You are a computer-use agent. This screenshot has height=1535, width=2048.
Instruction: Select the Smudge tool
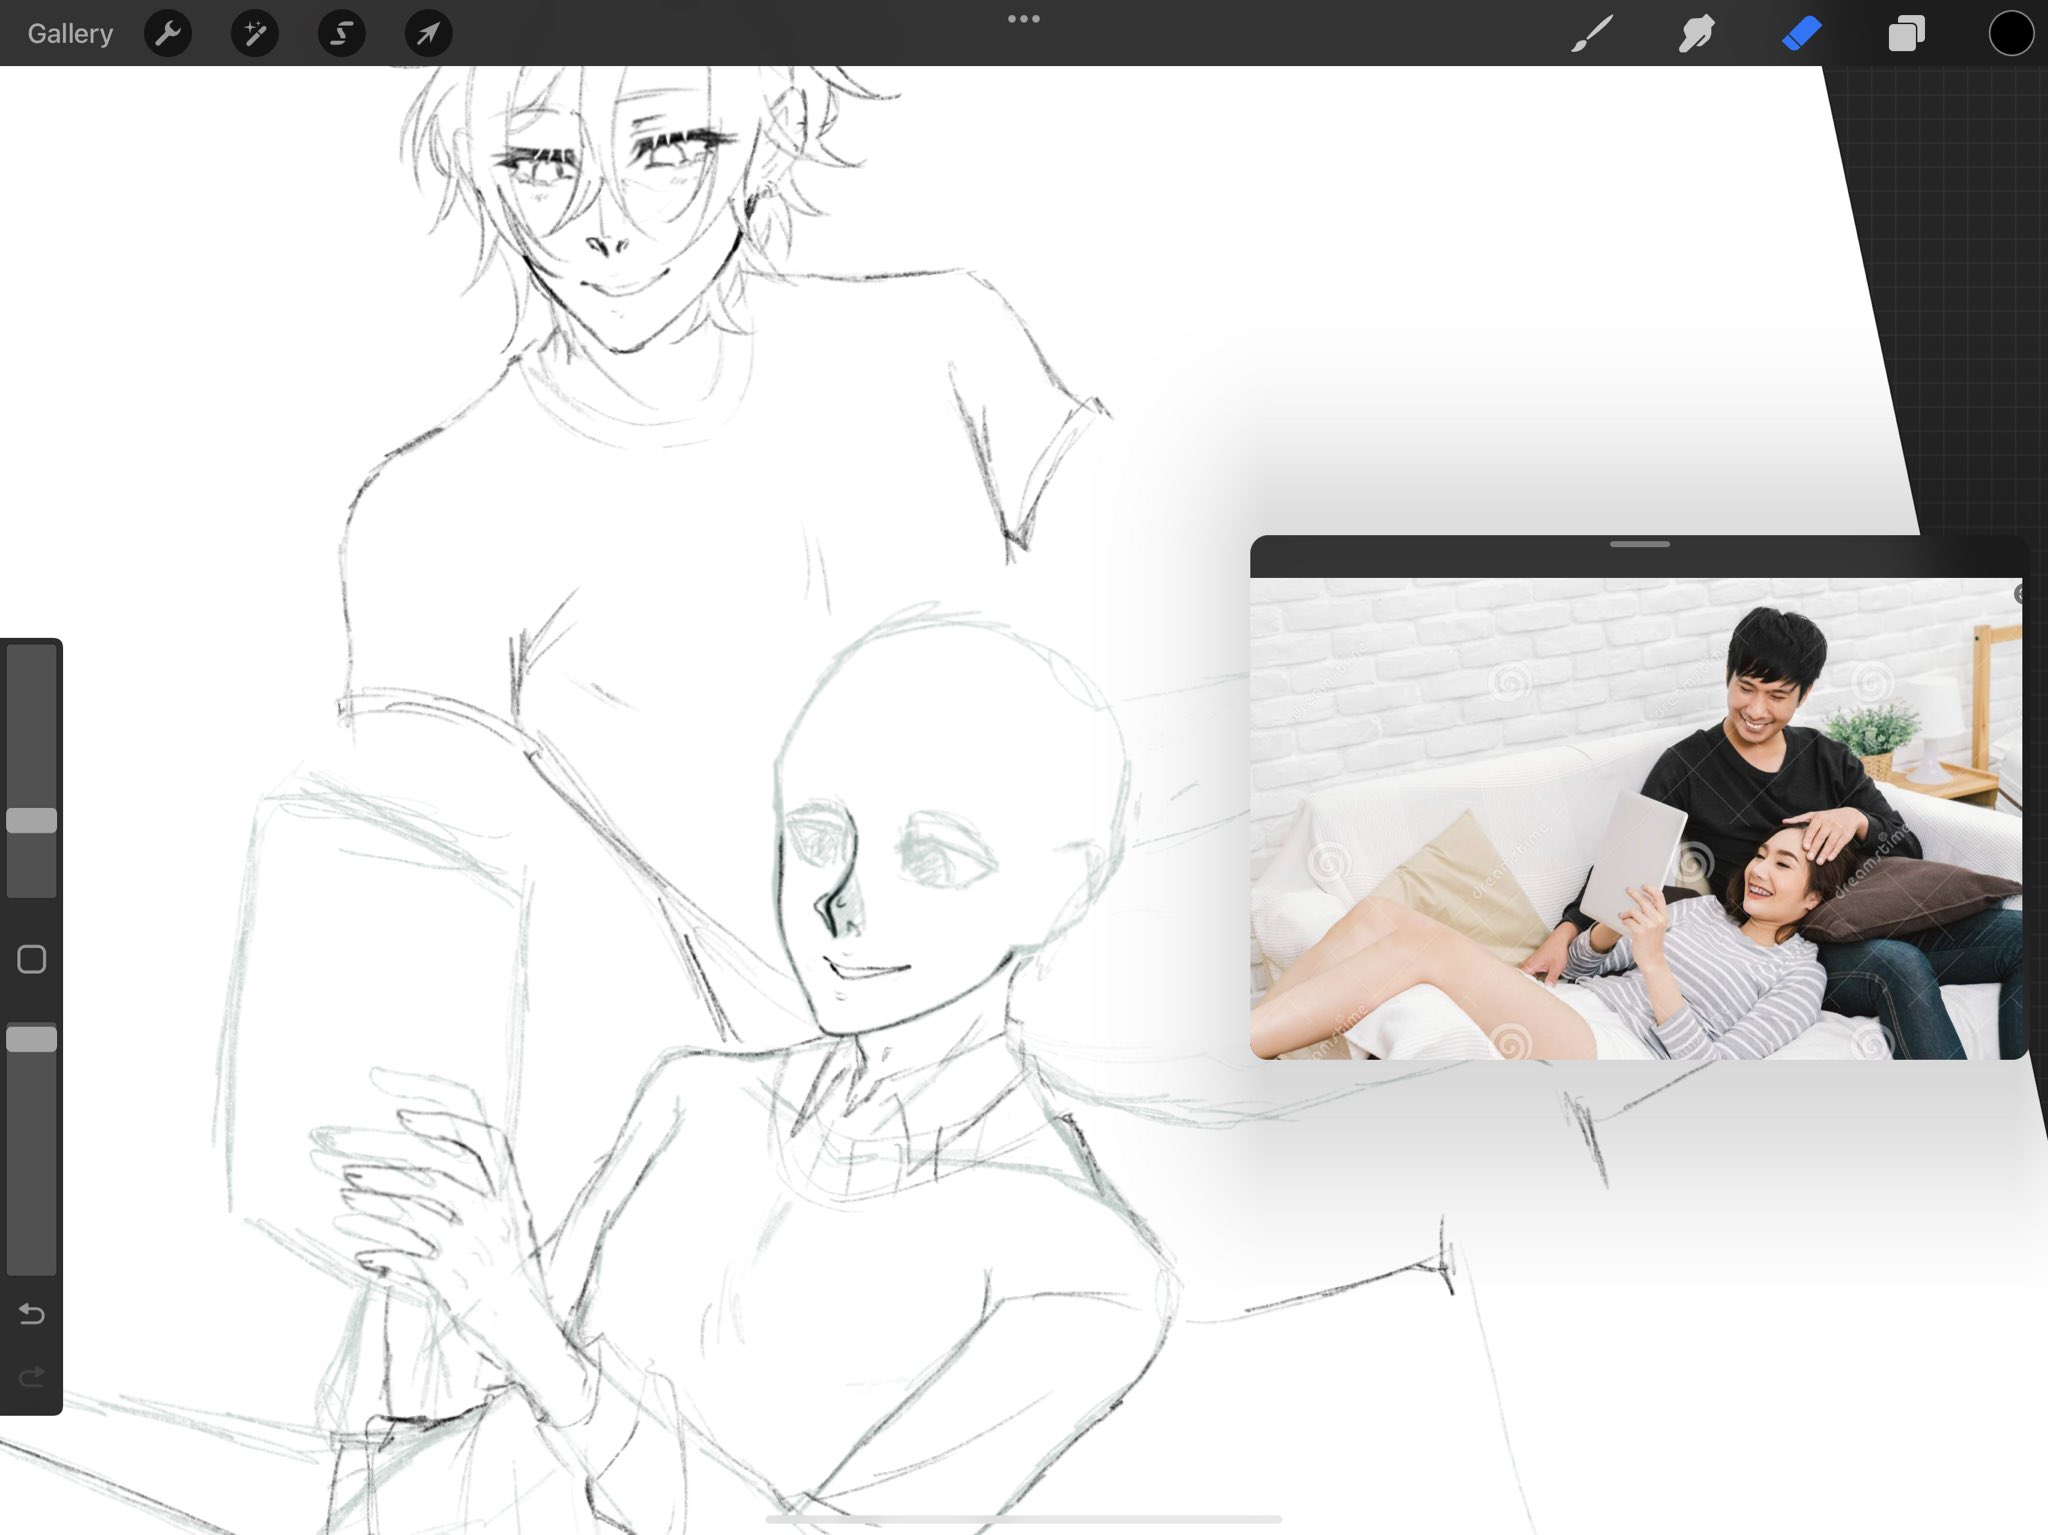point(1697,34)
